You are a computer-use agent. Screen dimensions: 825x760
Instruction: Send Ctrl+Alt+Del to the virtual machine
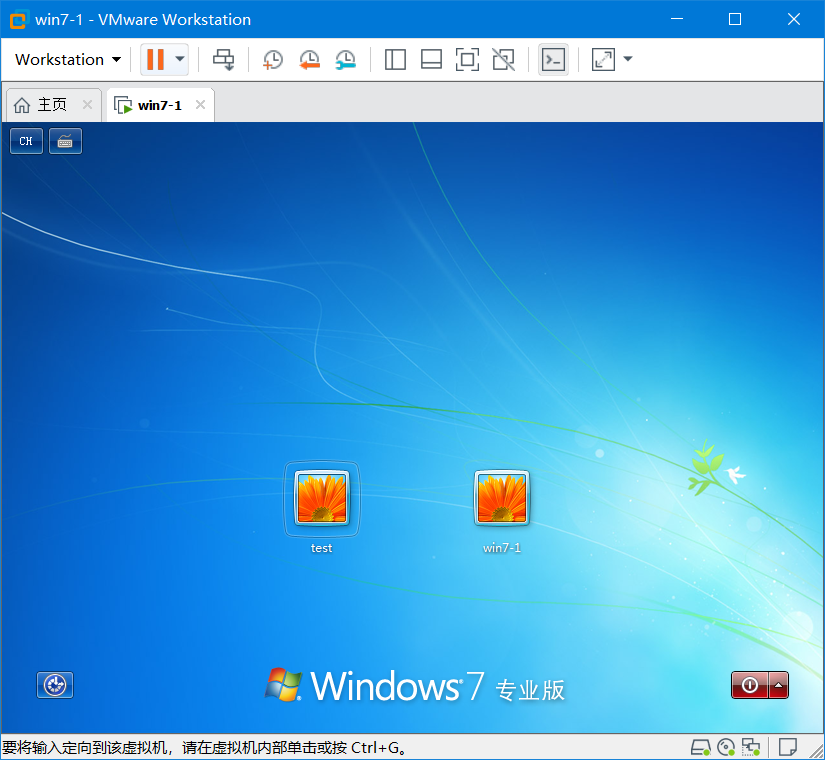click(x=224, y=59)
